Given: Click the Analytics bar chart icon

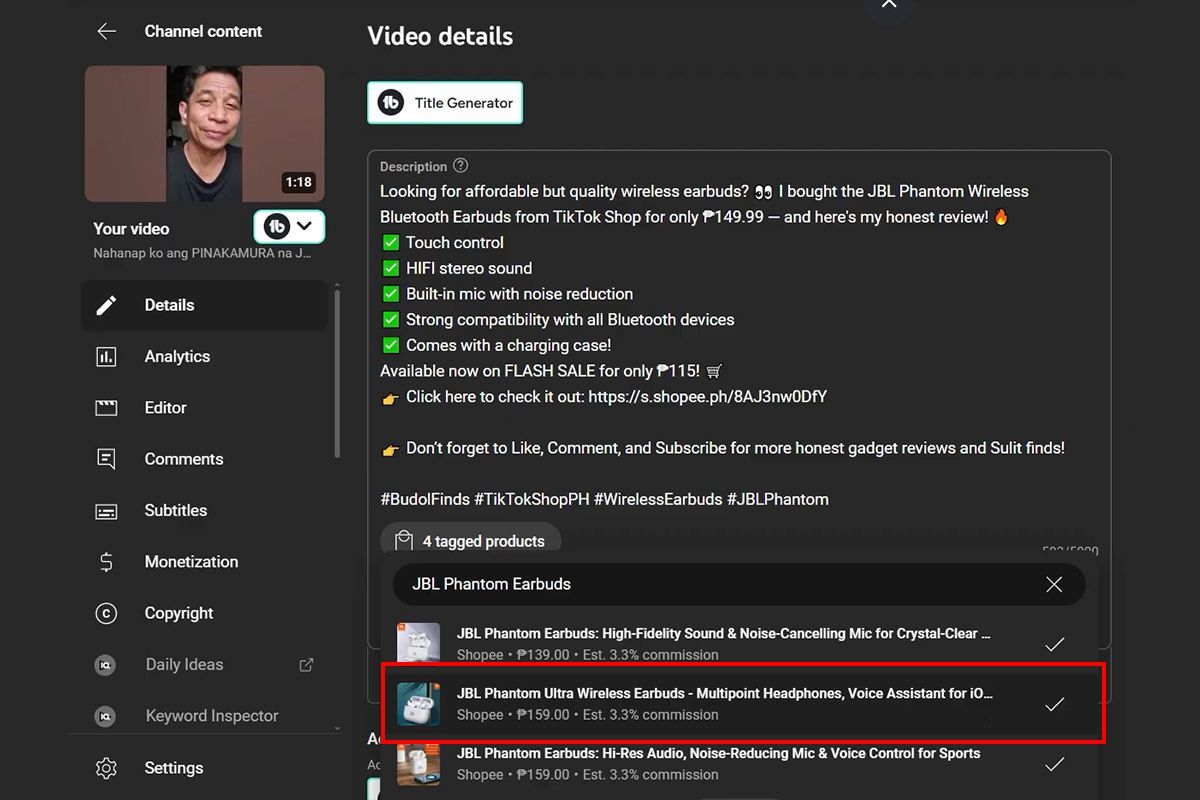Looking at the screenshot, I should 106,356.
